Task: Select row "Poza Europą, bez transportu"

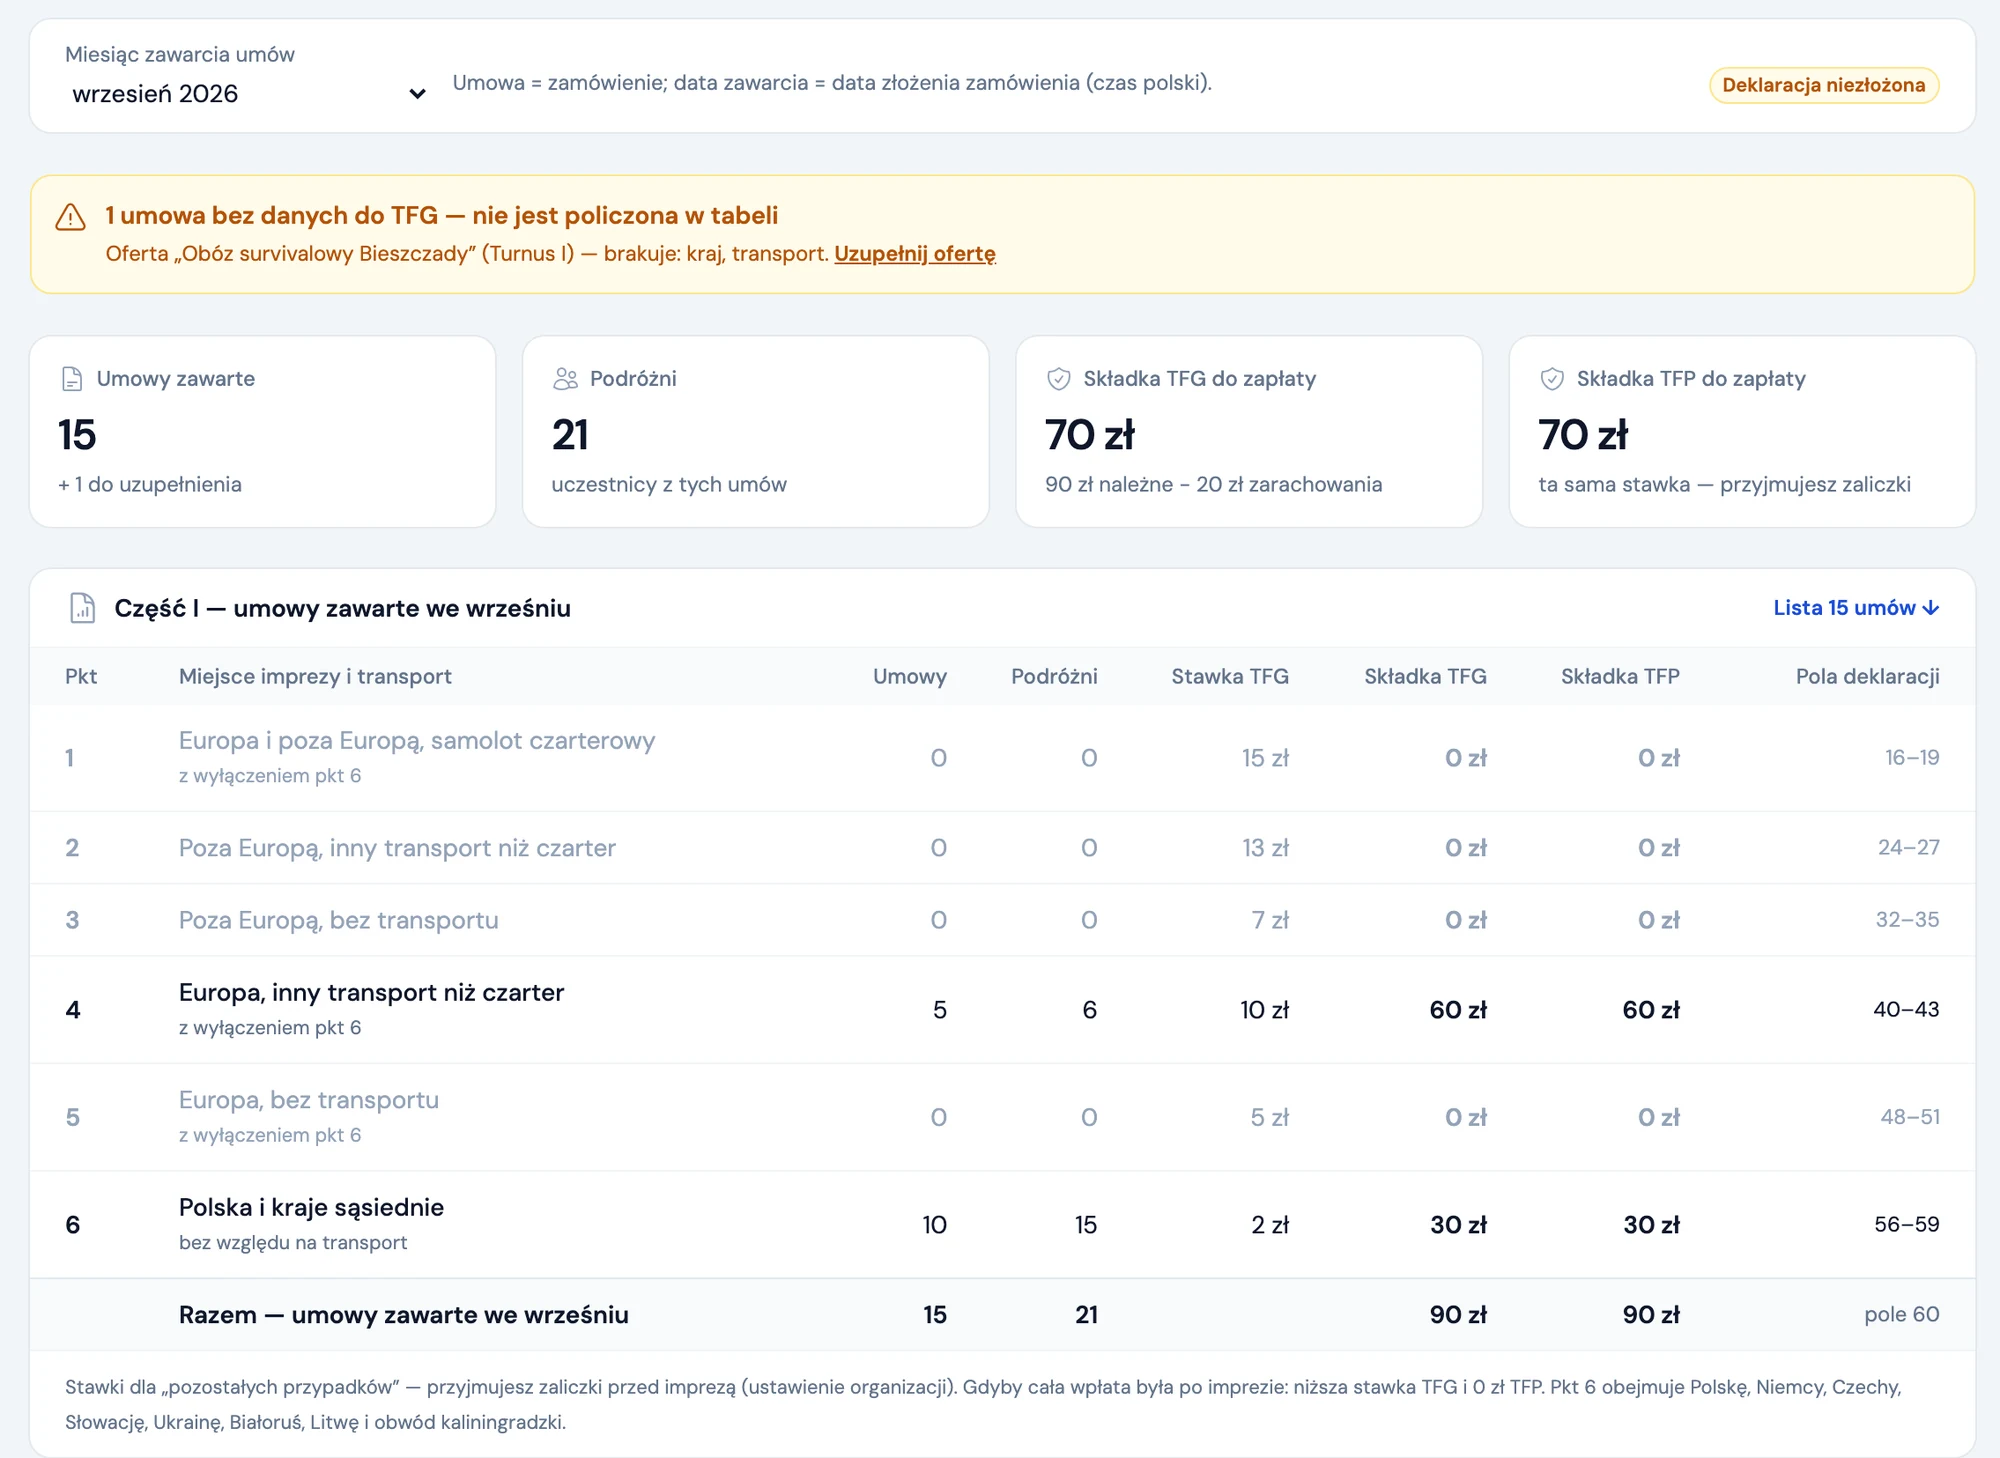Action: [1002, 920]
